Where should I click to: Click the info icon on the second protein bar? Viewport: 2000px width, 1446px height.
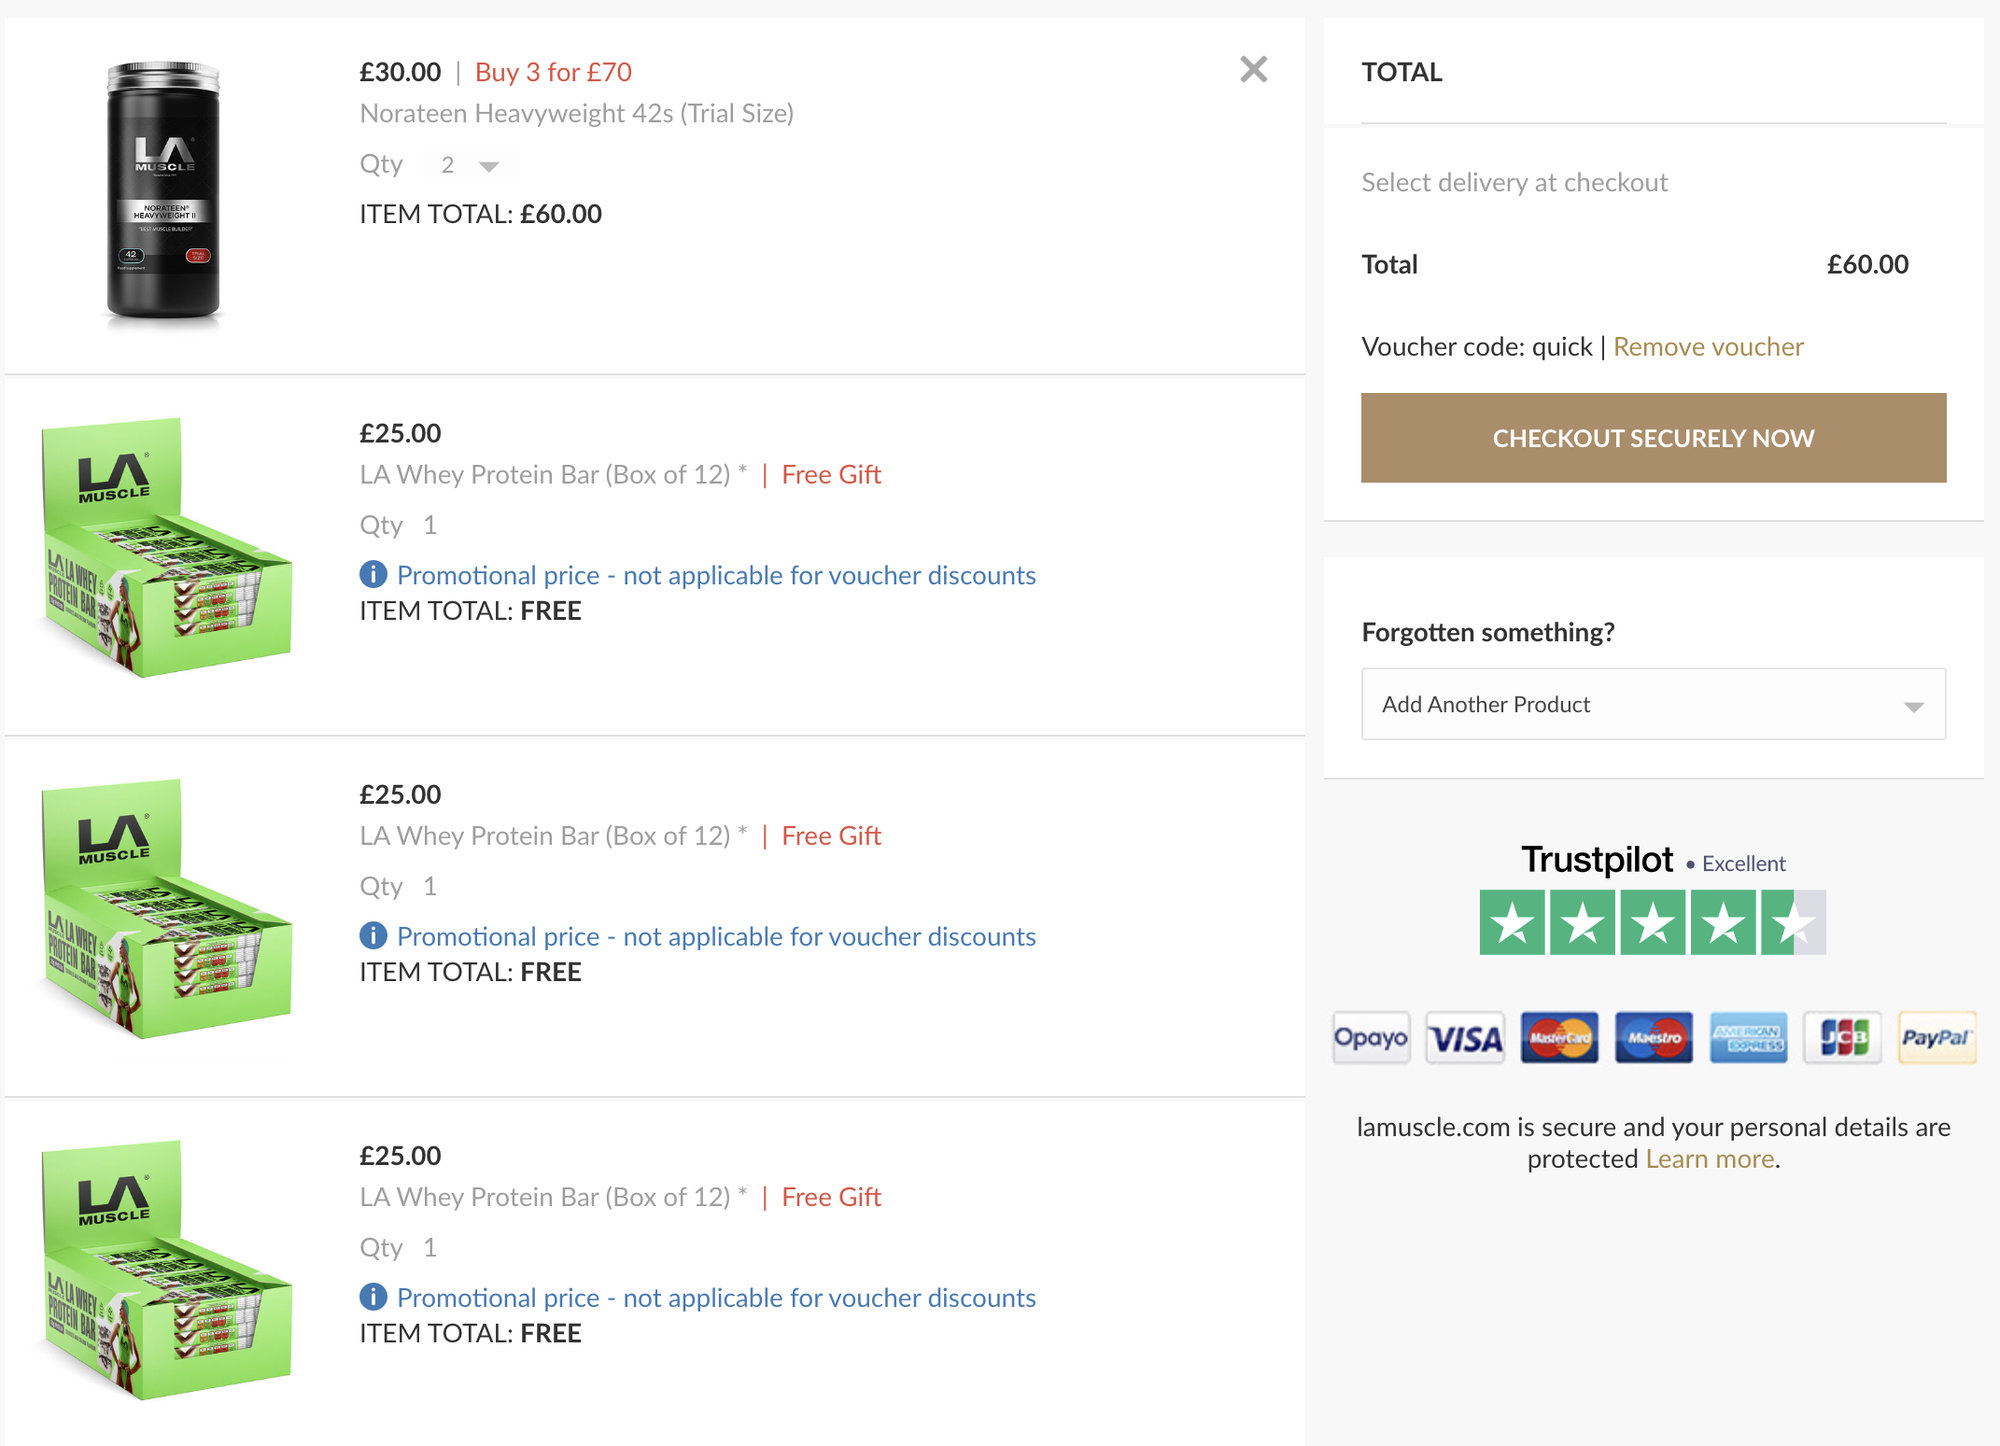(373, 935)
